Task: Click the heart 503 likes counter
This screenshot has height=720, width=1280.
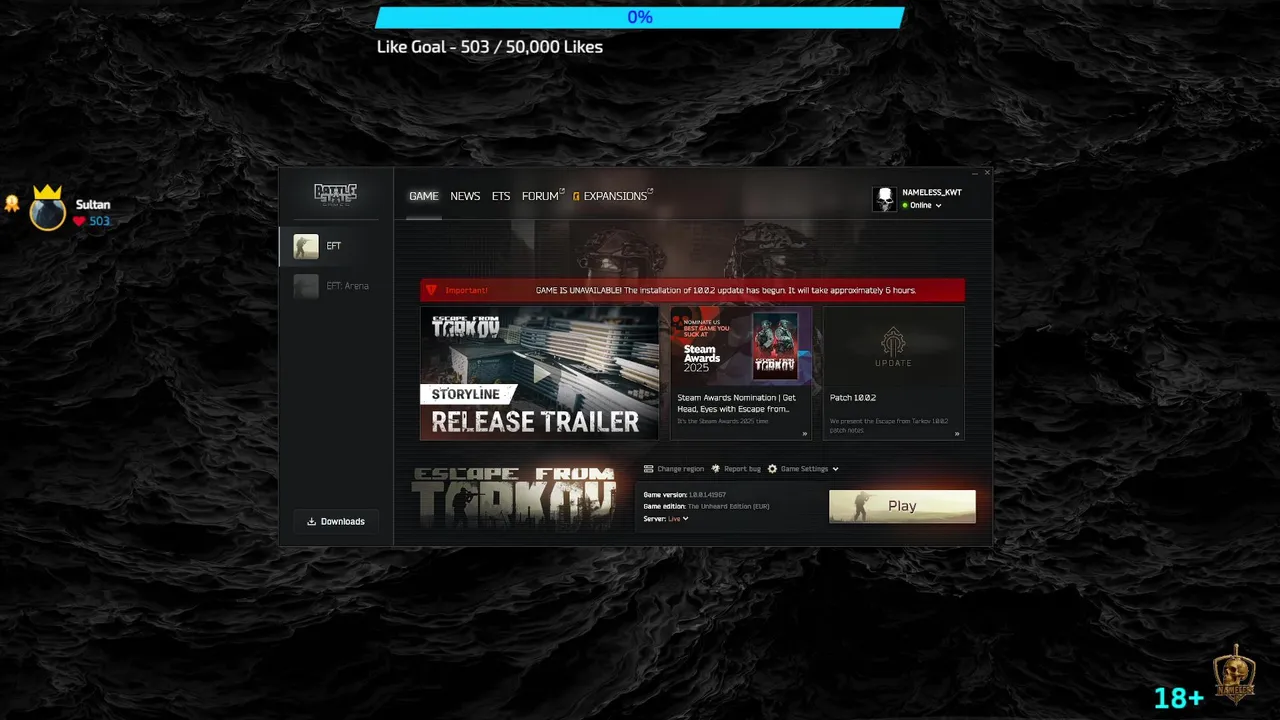Action: (91, 221)
